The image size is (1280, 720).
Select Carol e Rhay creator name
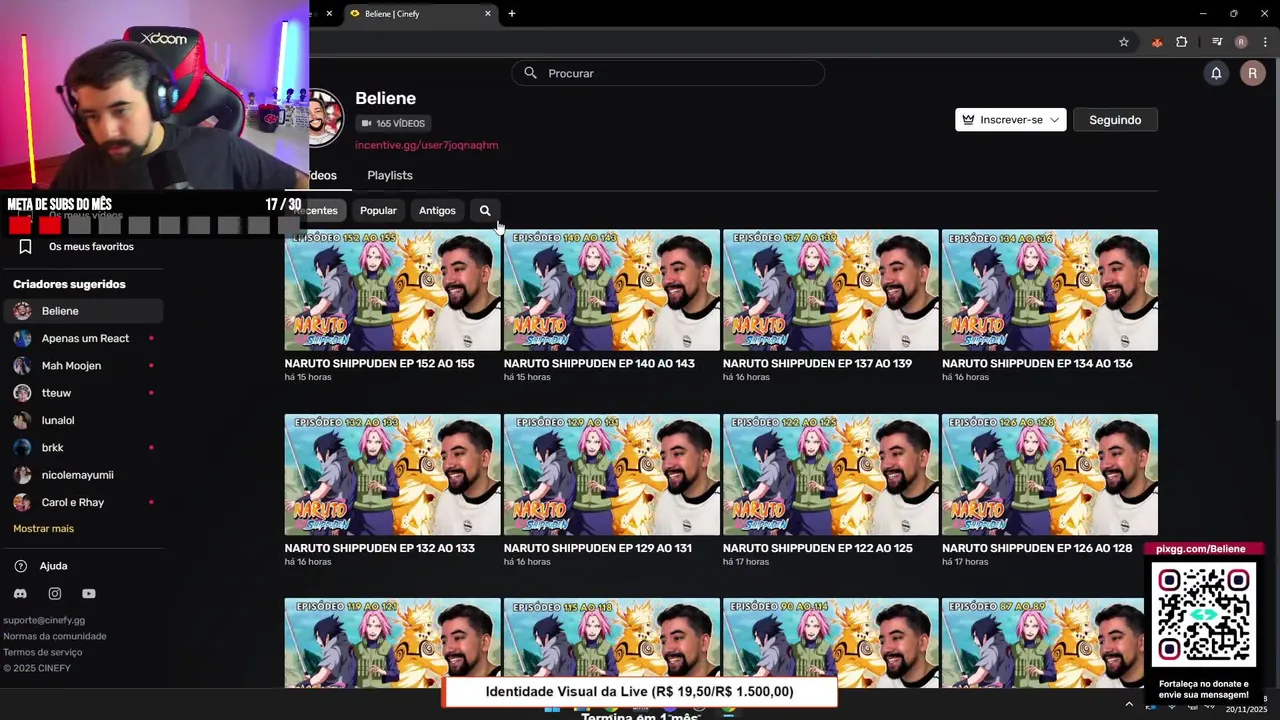(73, 502)
